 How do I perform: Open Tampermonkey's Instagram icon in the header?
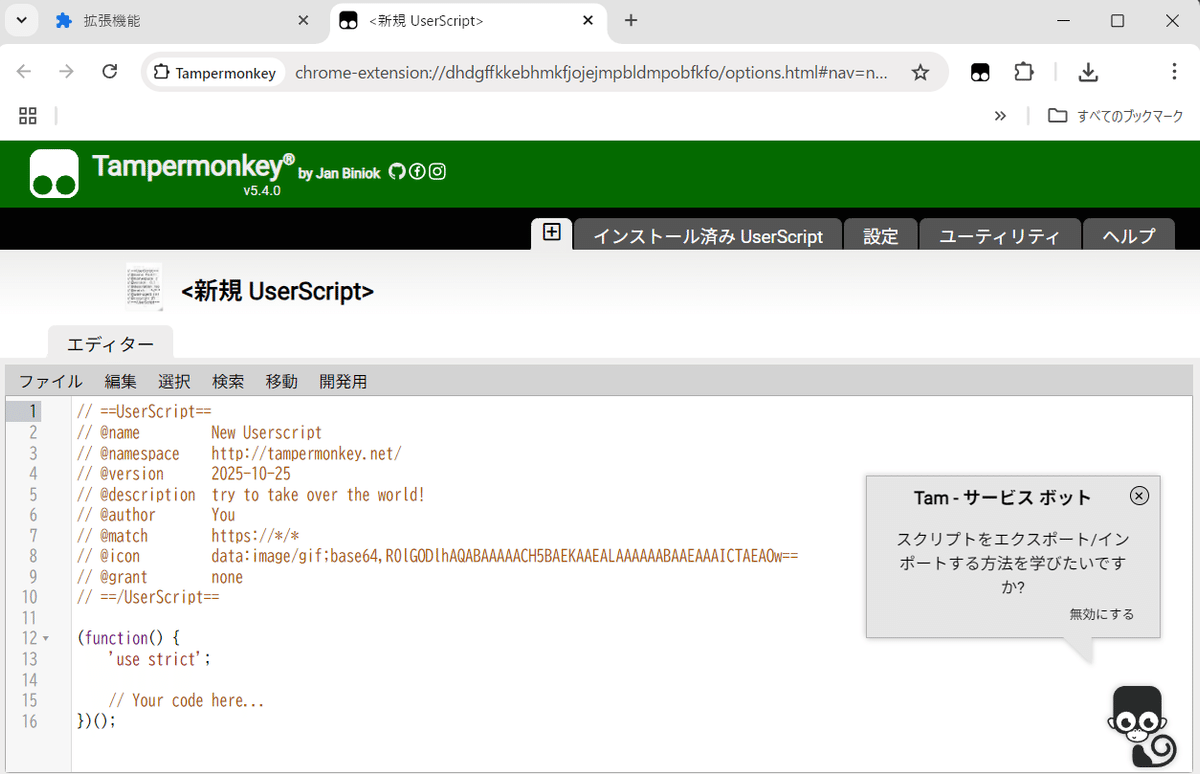(437, 171)
